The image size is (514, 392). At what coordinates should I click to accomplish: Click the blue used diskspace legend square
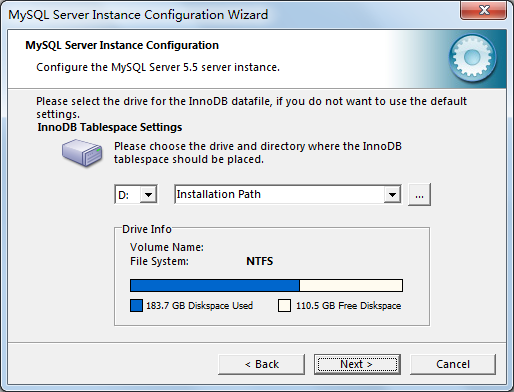tap(136, 306)
